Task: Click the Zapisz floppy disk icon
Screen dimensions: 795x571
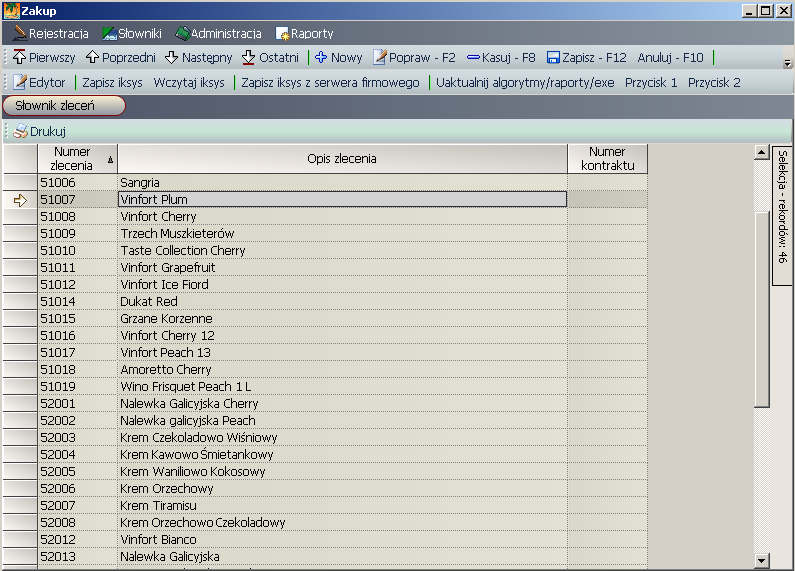Action: [x=553, y=57]
